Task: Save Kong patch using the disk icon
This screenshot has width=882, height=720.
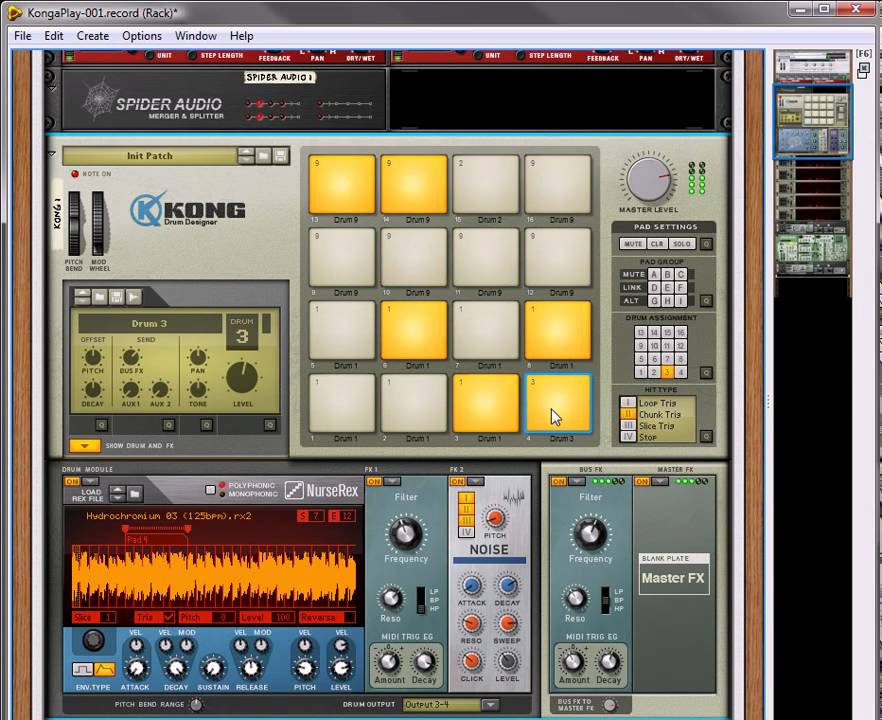Action: point(281,156)
